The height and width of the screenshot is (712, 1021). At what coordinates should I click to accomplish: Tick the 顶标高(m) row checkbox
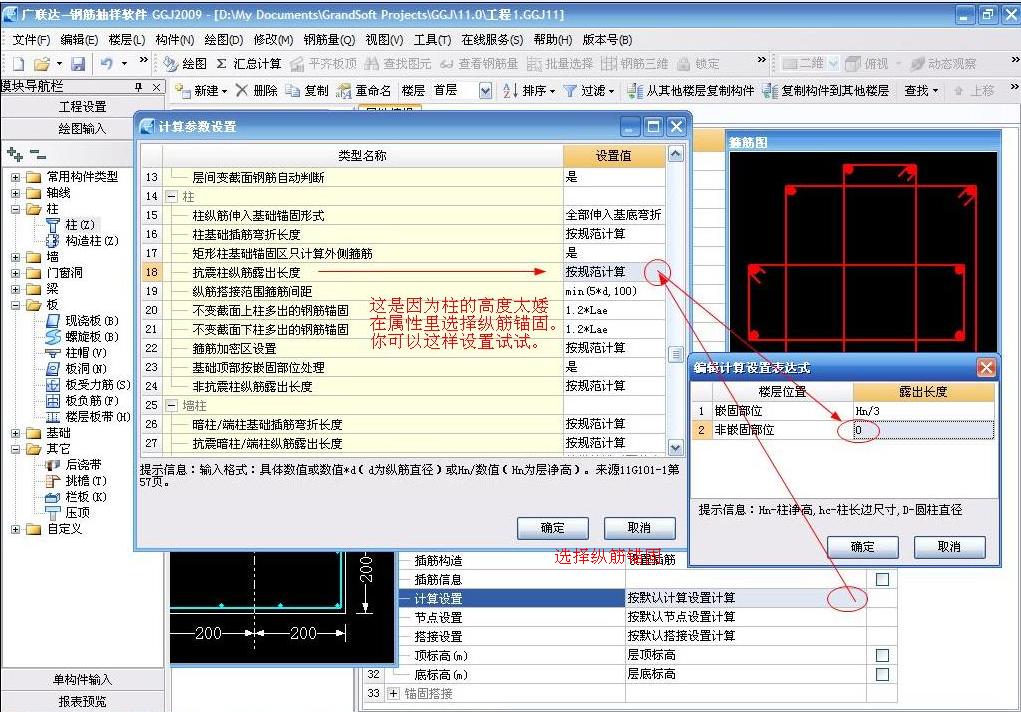click(882, 655)
